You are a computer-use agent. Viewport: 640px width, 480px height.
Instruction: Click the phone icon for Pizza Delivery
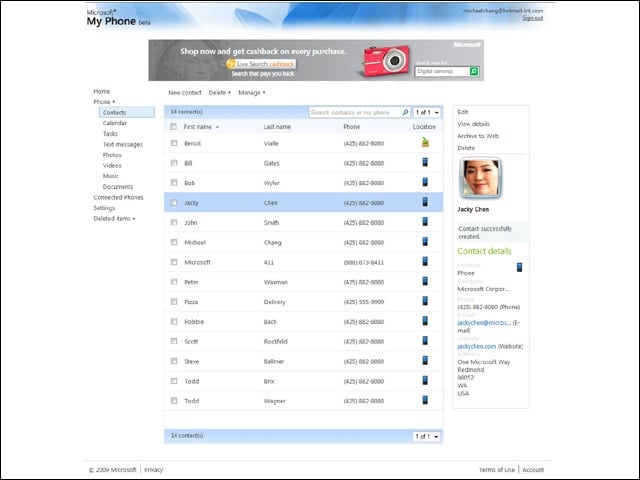click(x=425, y=301)
